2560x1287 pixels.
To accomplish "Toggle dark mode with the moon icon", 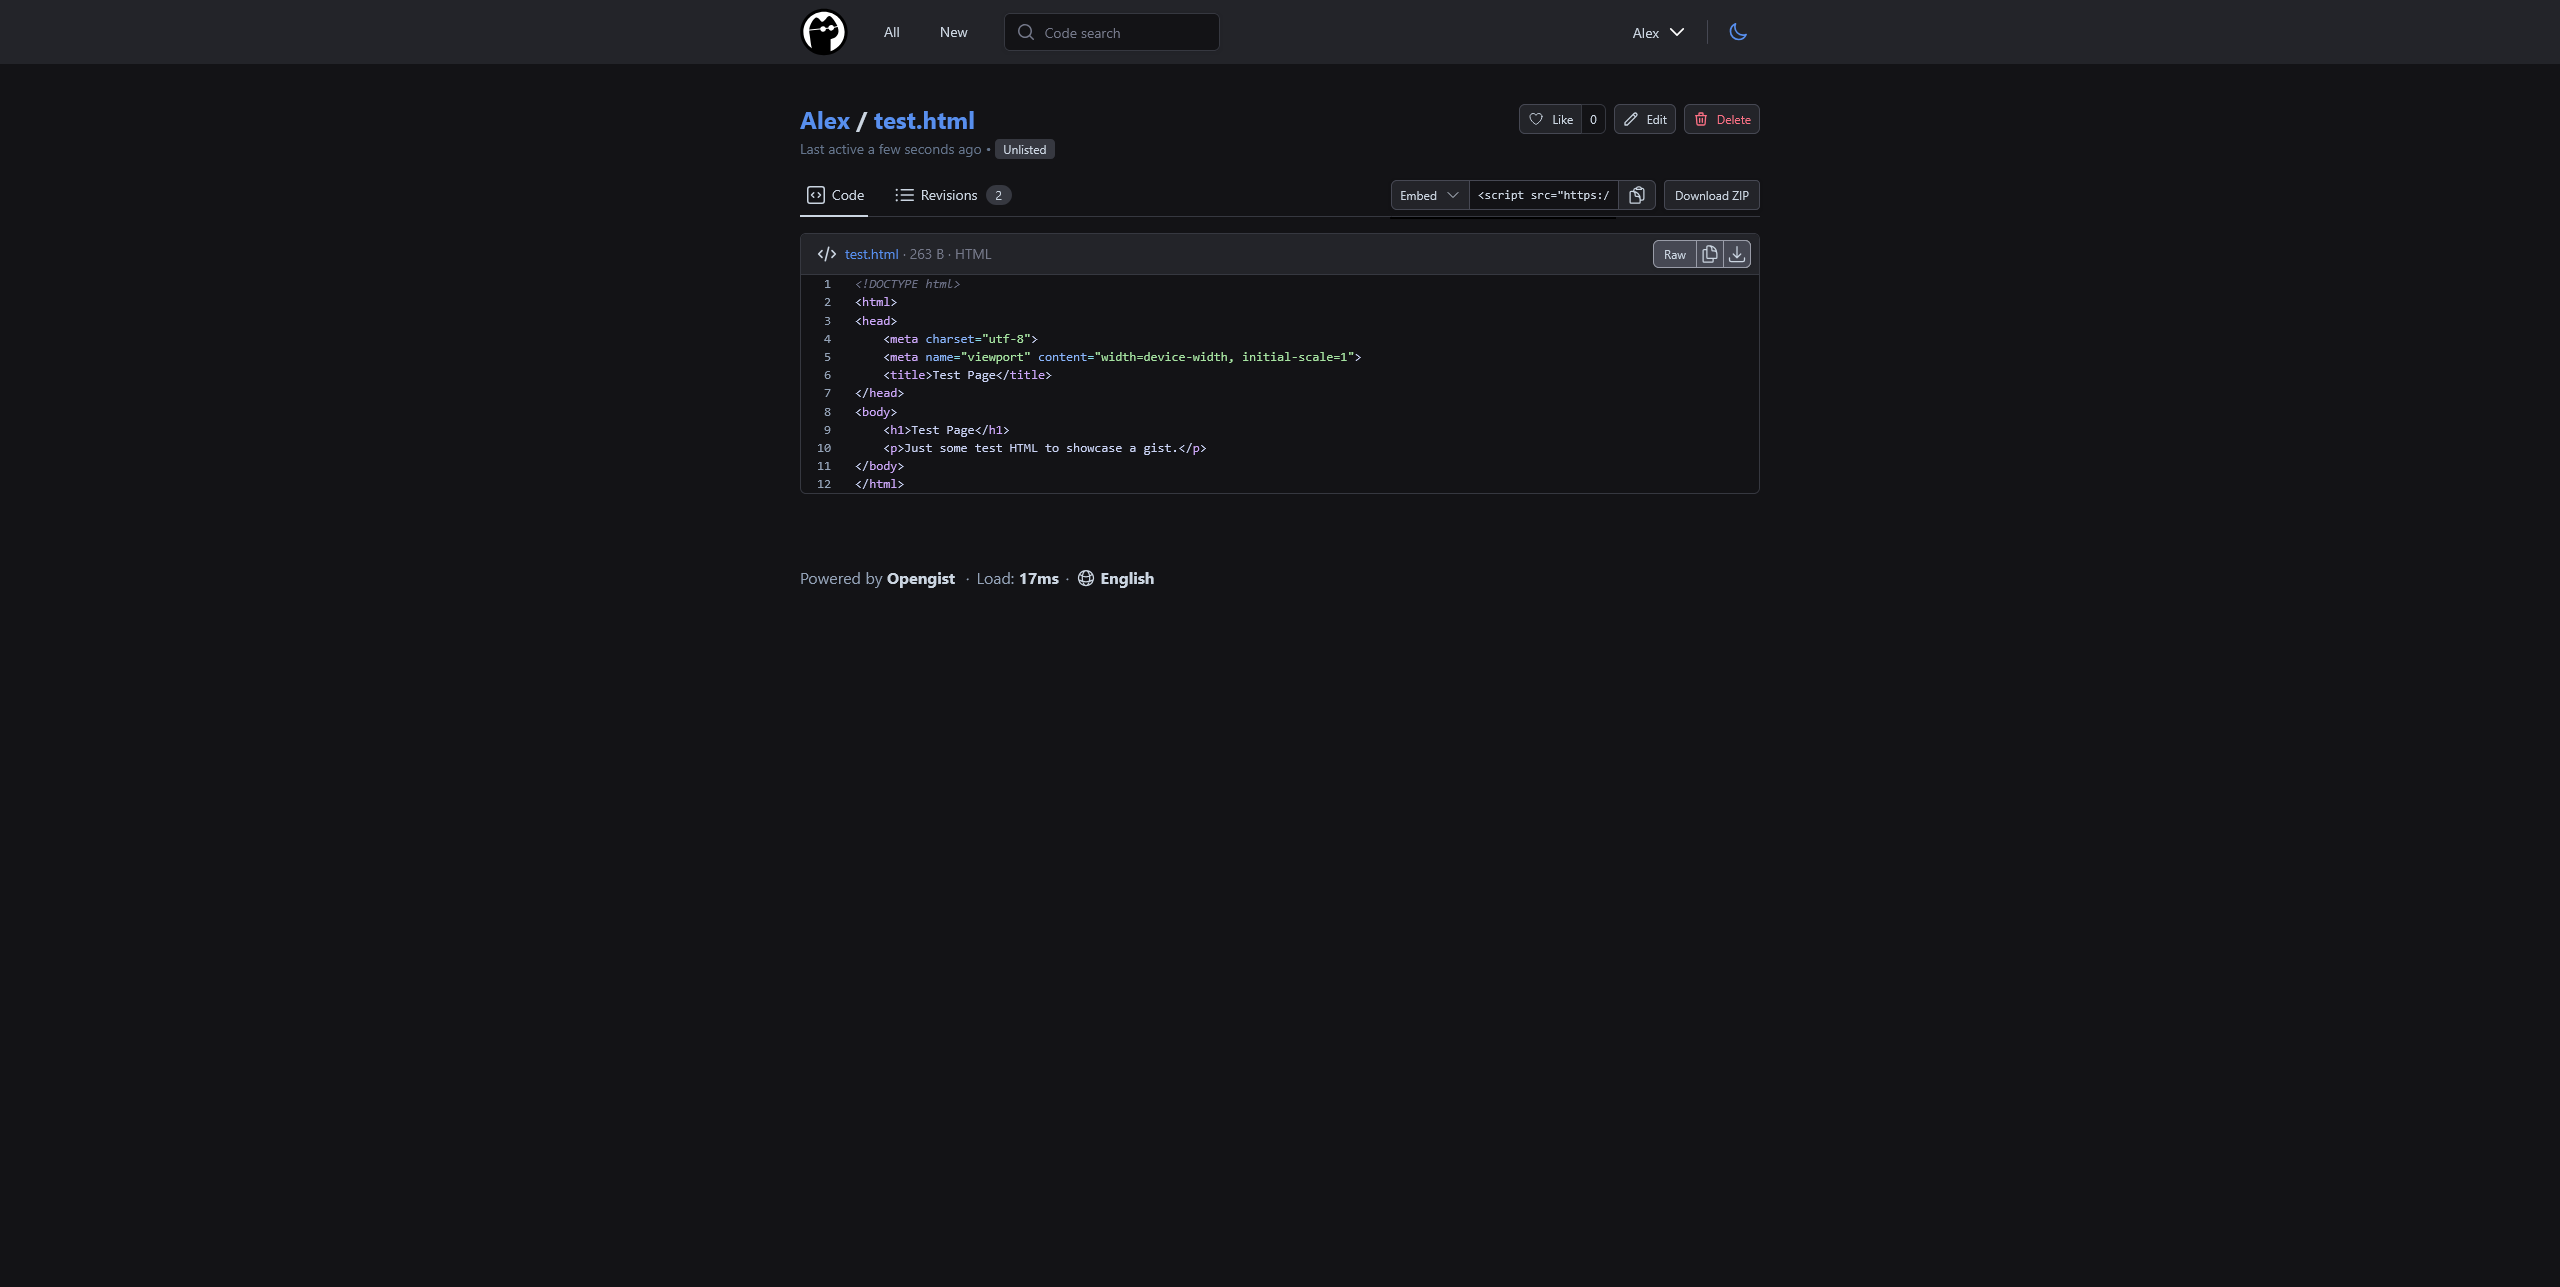I will [1738, 32].
